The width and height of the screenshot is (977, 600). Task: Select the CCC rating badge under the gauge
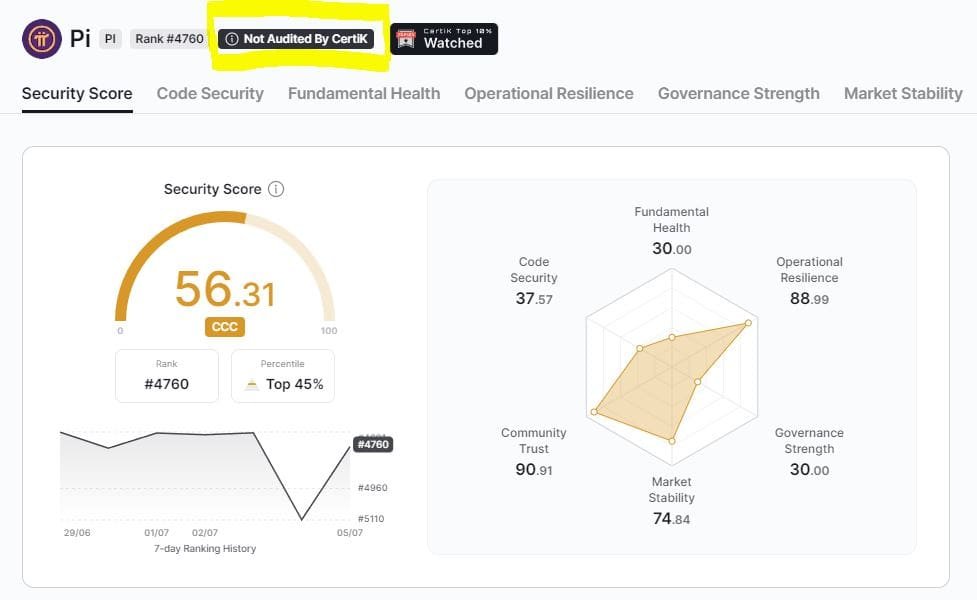coord(224,326)
